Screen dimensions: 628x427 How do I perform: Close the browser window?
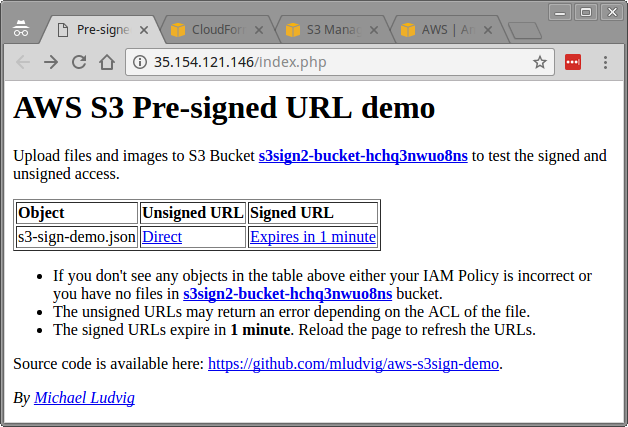[x=612, y=12]
